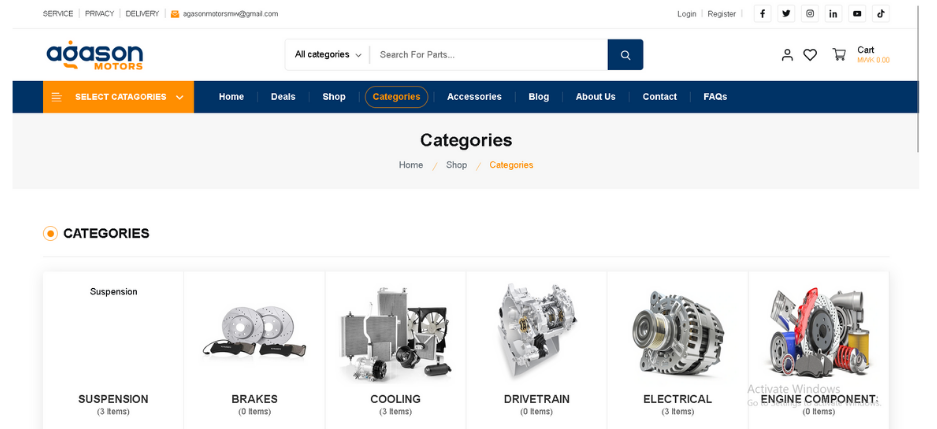Open the Drivetrain gearbox image
The image size is (937, 429).
click(537, 330)
